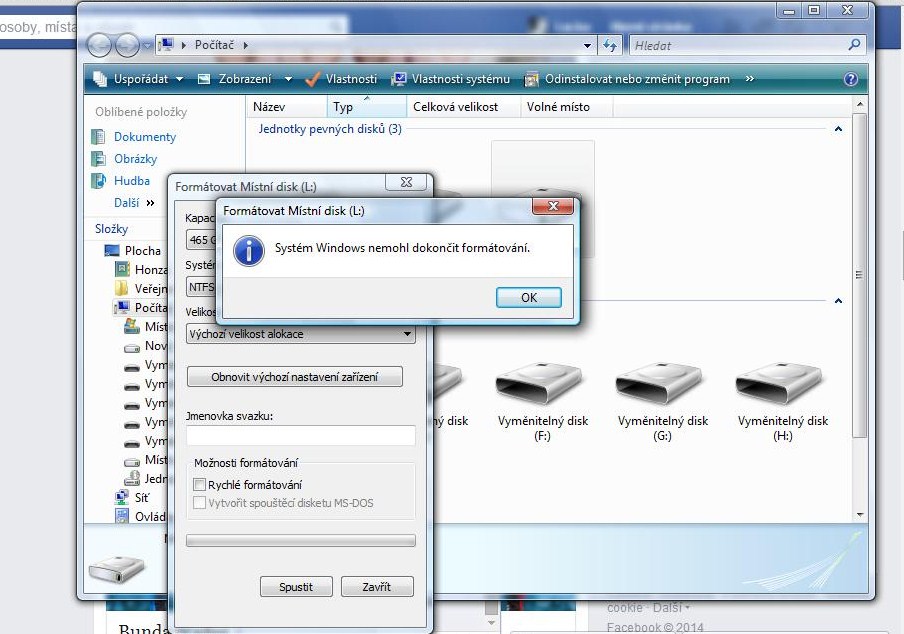Click Odinstalovat nebo změnit program
904x634 pixels.
click(627, 79)
